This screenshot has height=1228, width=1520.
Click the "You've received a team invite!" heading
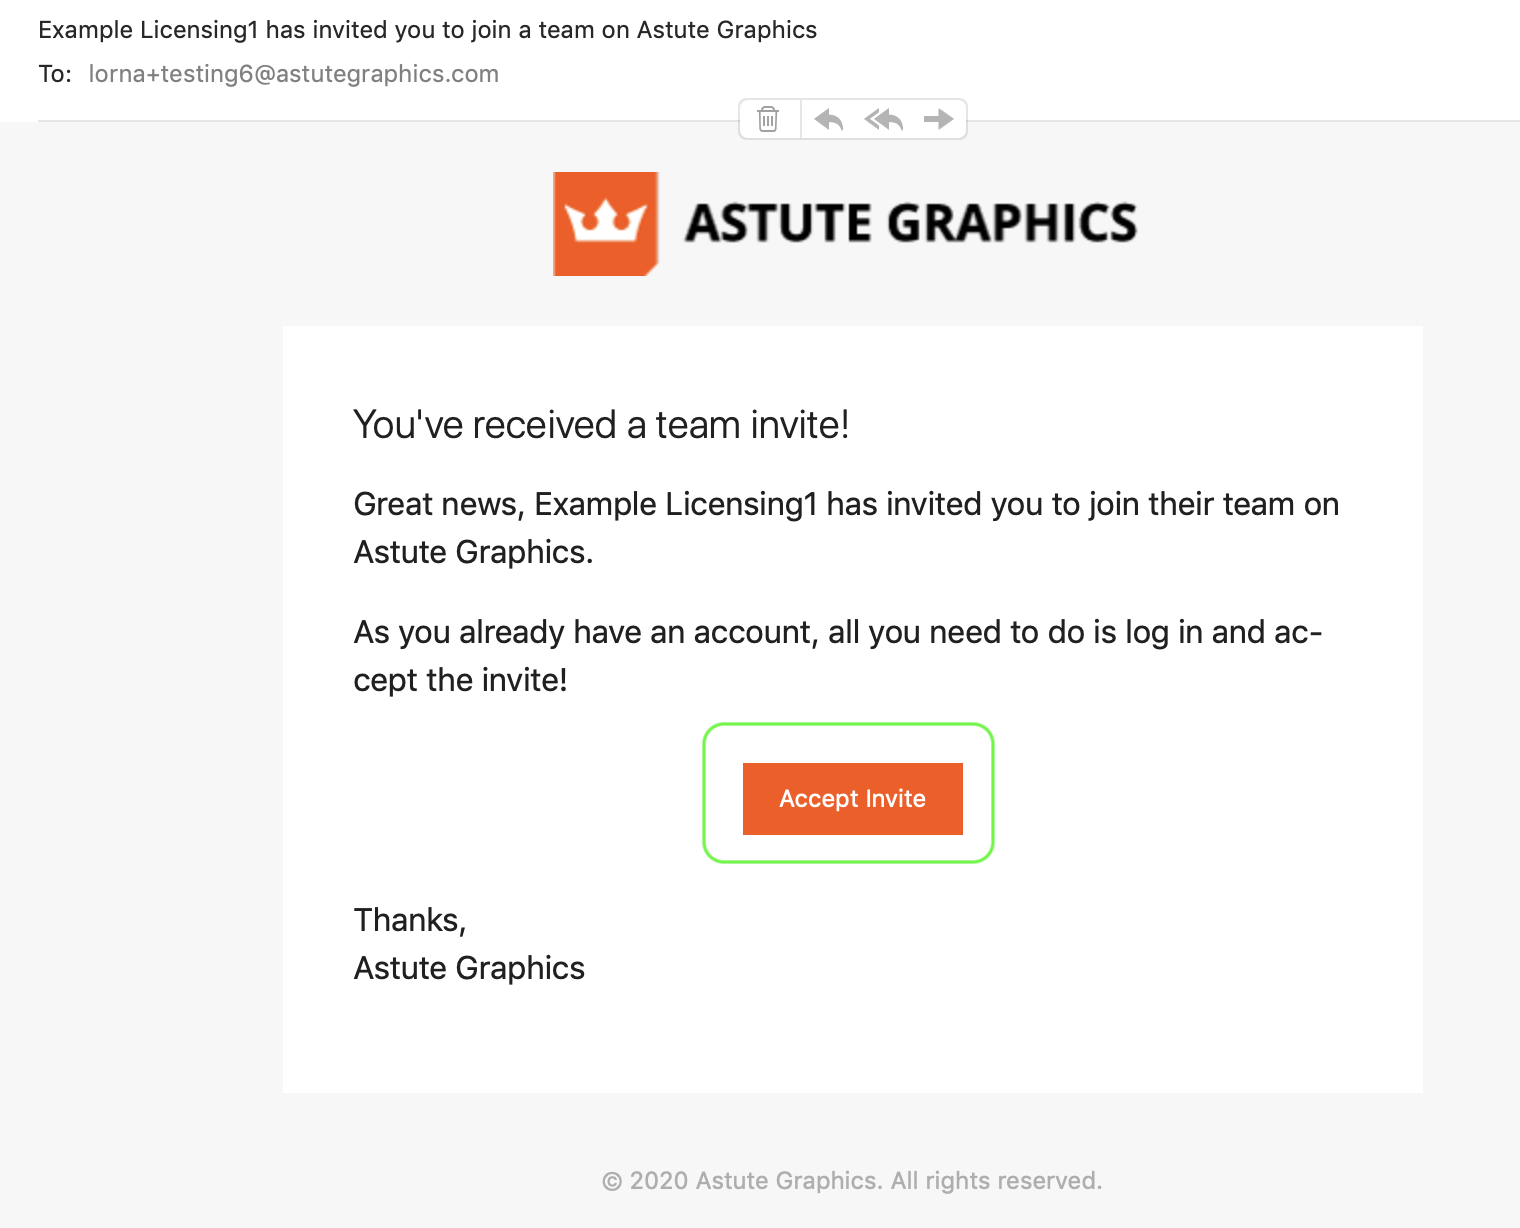click(x=601, y=425)
